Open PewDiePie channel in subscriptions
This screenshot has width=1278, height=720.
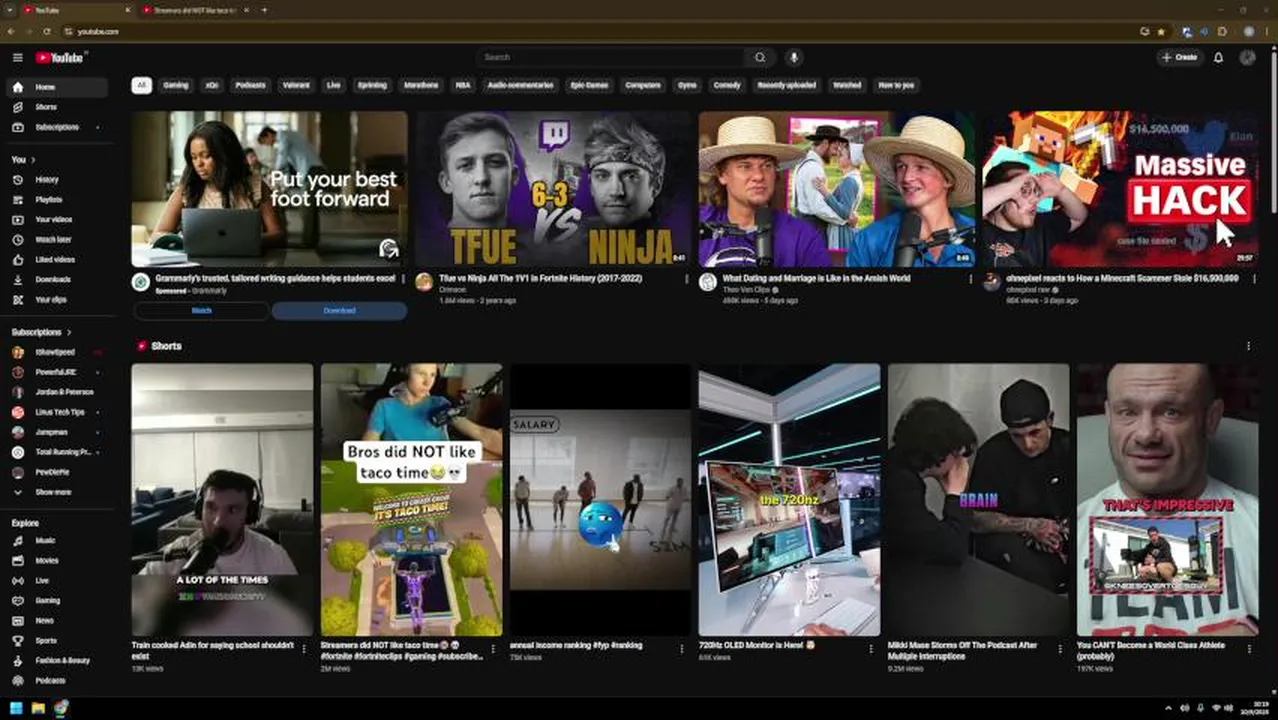coord(58,472)
